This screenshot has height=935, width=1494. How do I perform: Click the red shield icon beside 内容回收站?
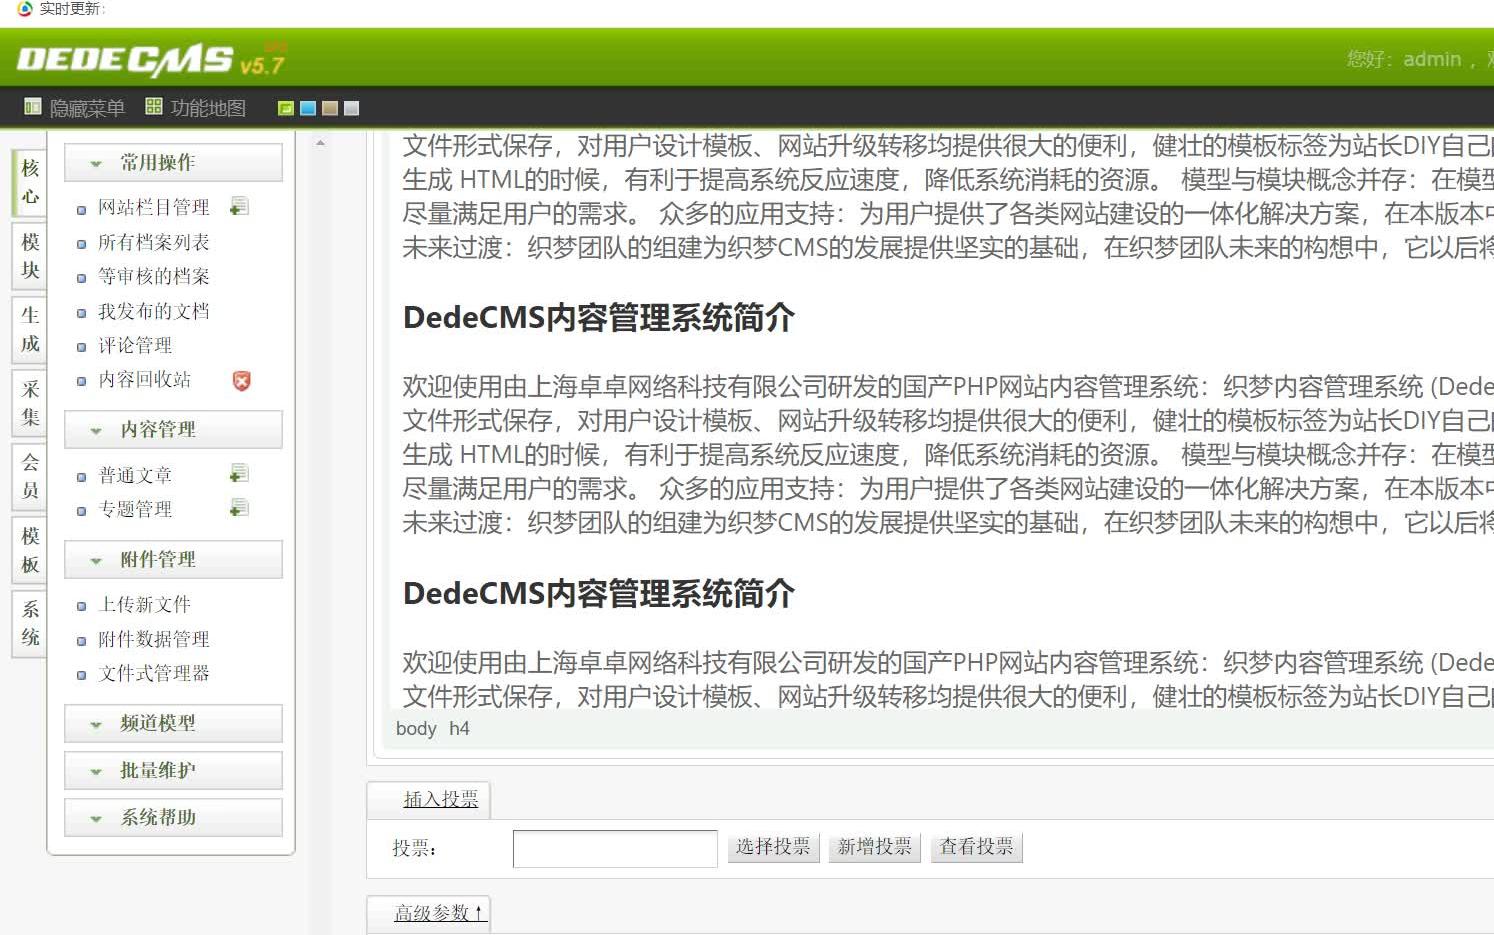(x=241, y=380)
